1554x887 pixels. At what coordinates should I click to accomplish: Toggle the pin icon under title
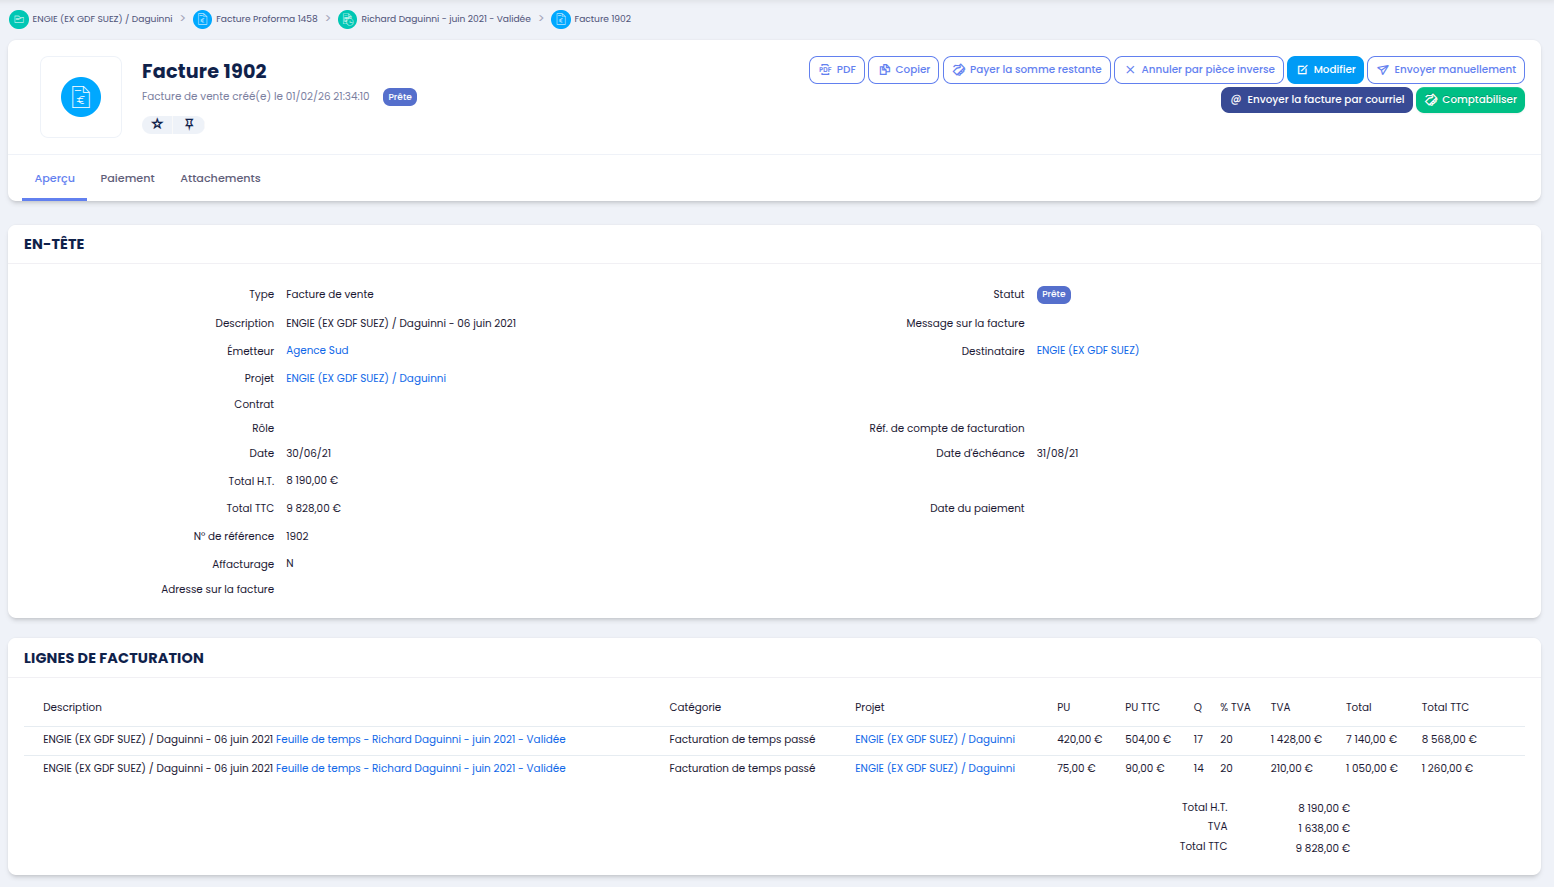(189, 124)
